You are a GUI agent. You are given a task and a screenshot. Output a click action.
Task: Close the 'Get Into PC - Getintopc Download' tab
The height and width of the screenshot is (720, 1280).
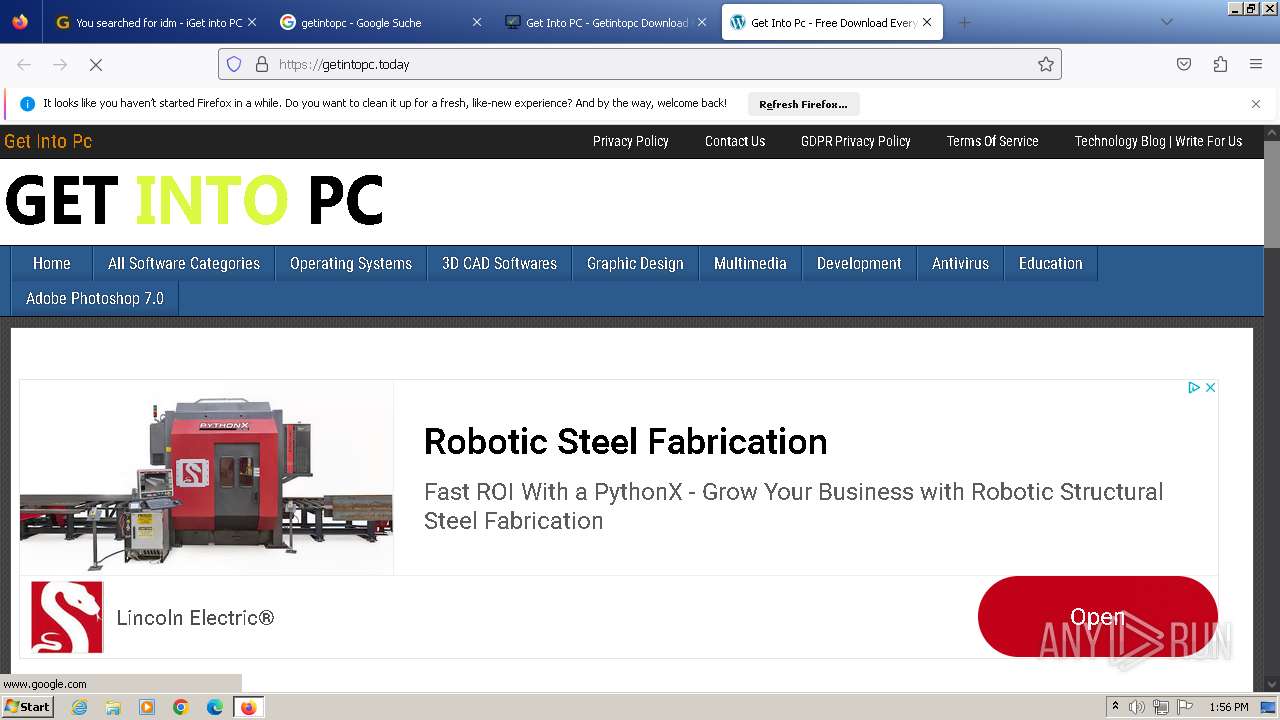(701, 22)
